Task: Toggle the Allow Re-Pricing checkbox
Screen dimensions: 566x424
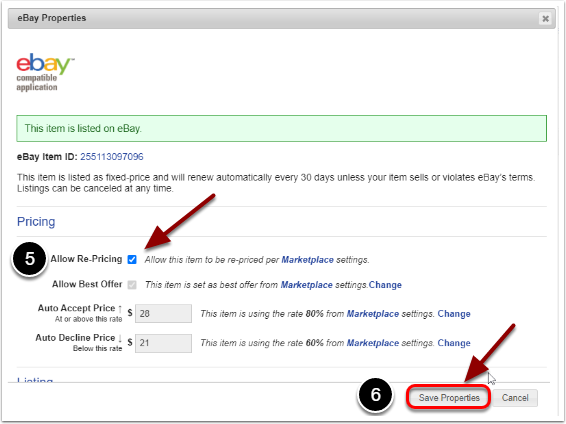Action: pyautogui.click(x=132, y=259)
